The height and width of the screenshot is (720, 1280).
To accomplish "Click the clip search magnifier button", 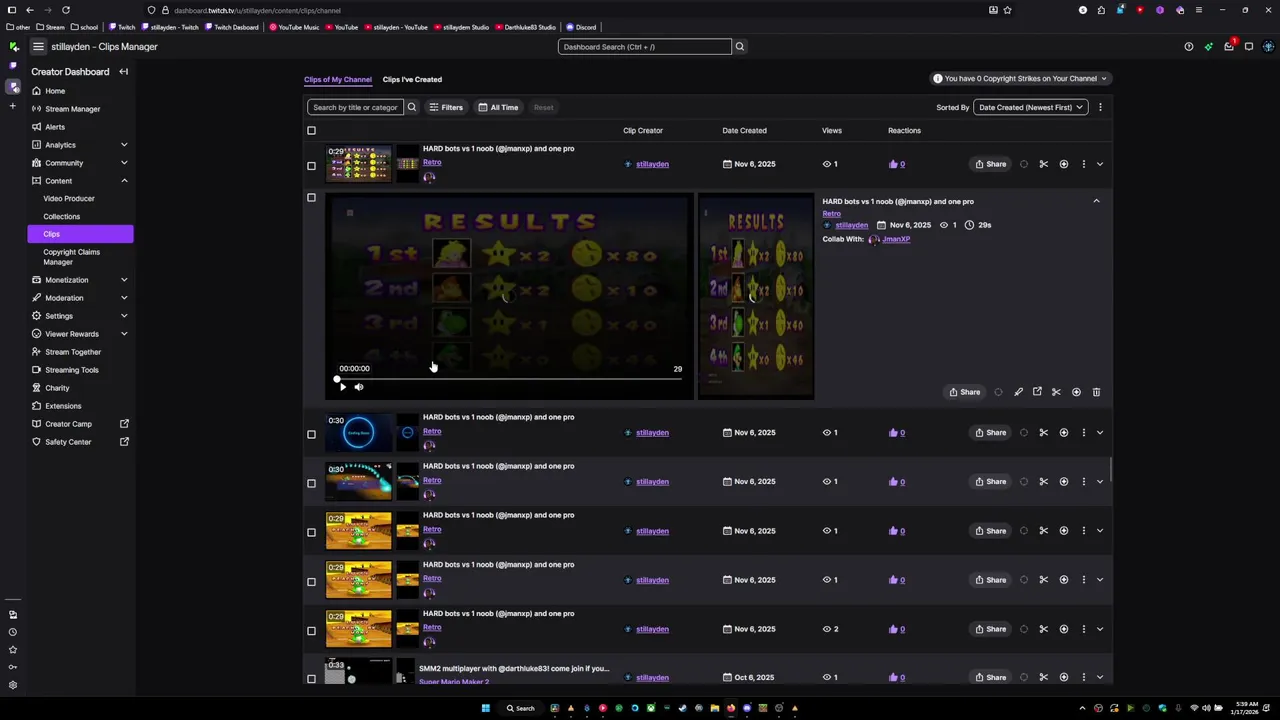I will [411, 107].
